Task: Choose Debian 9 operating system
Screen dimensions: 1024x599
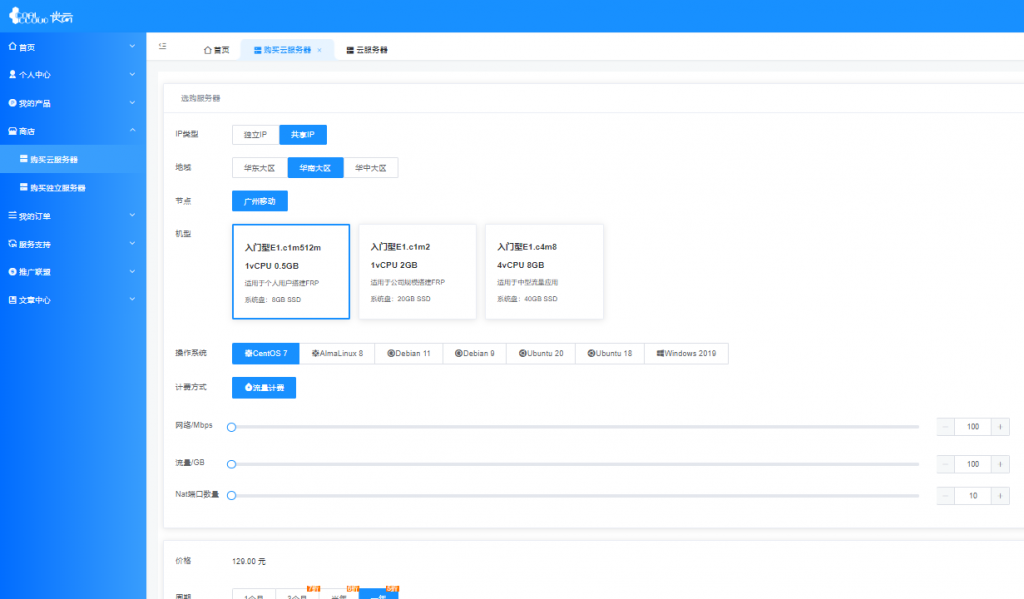Action: point(475,353)
